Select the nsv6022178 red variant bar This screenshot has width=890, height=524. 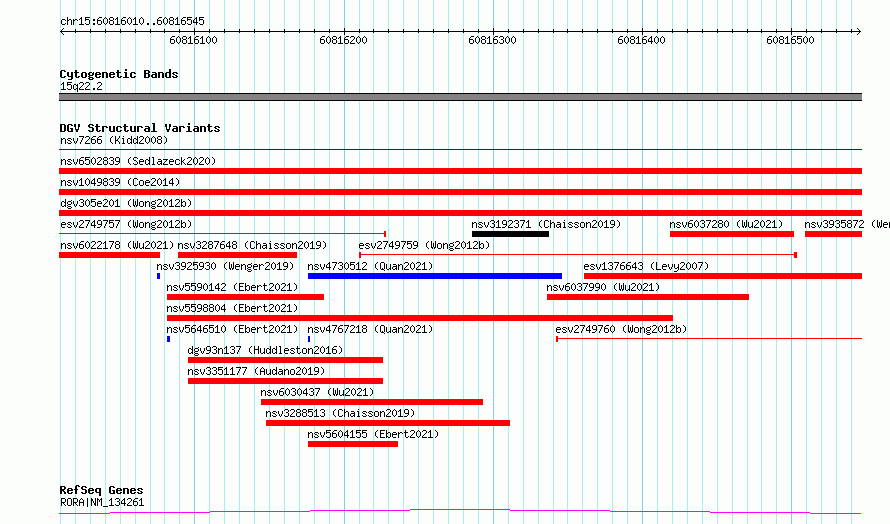pyautogui.click(x=110, y=255)
